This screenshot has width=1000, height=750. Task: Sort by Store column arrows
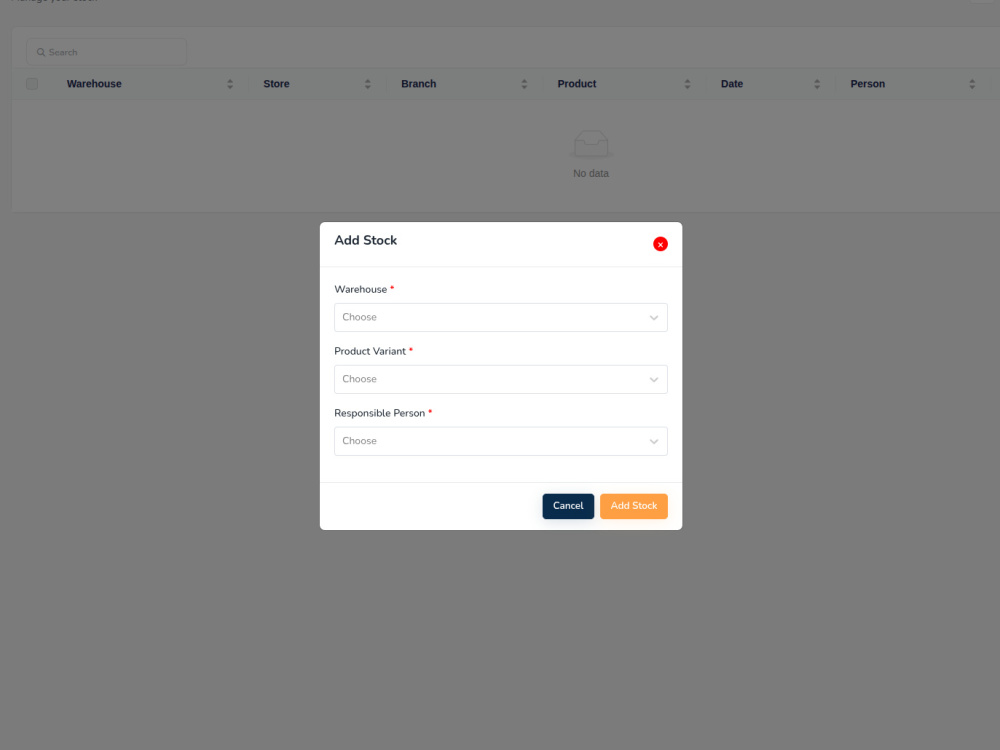point(367,84)
